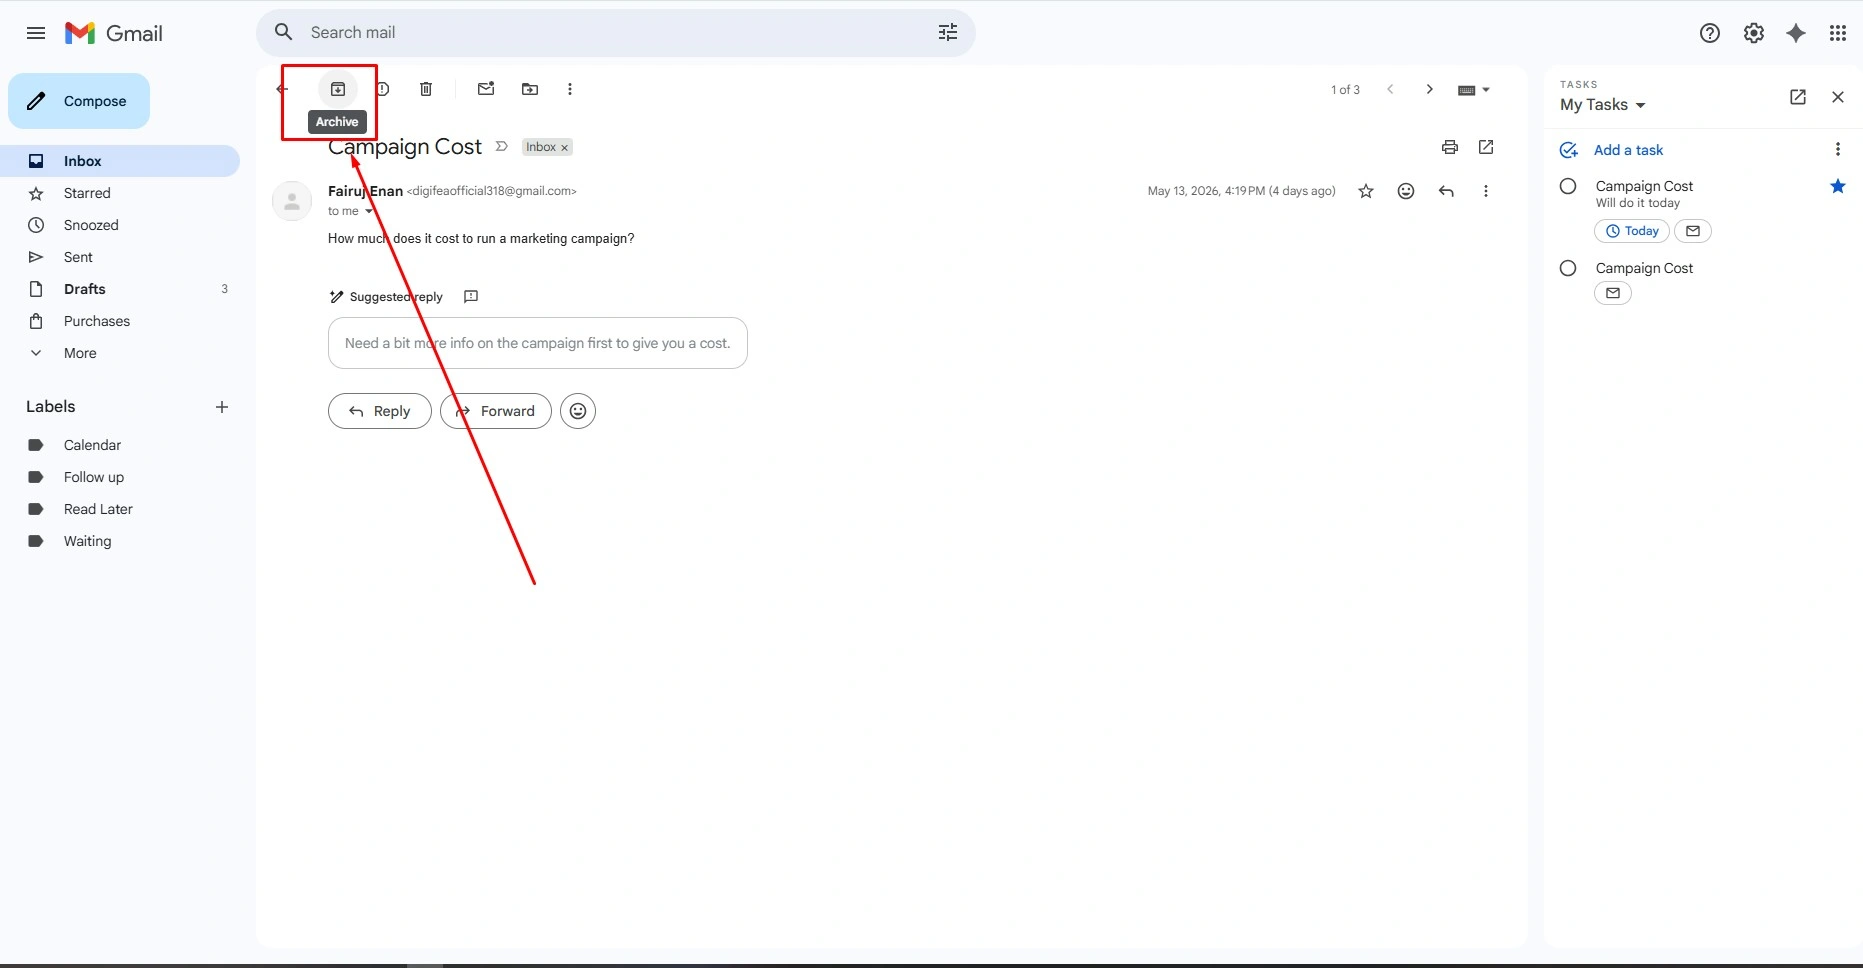Open input tools keyboard dropdown
The width and height of the screenshot is (1863, 968).
tap(1474, 90)
